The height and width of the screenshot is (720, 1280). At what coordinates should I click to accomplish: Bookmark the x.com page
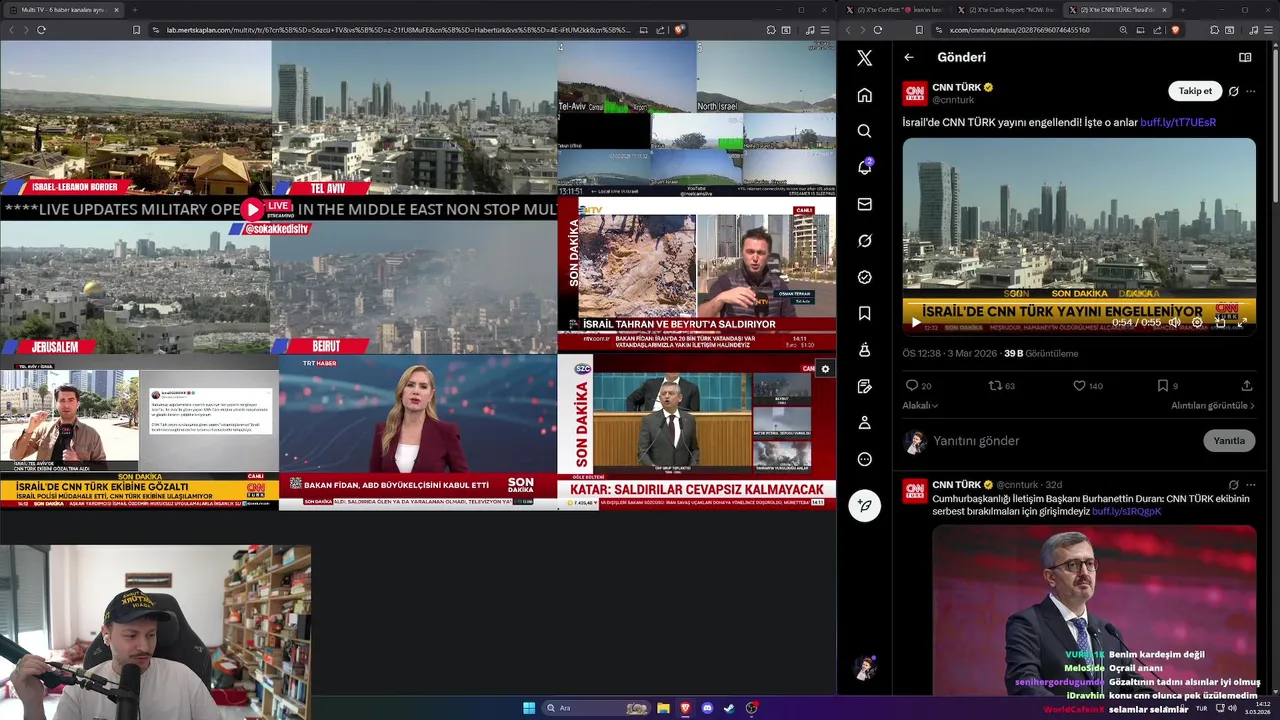click(x=919, y=30)
